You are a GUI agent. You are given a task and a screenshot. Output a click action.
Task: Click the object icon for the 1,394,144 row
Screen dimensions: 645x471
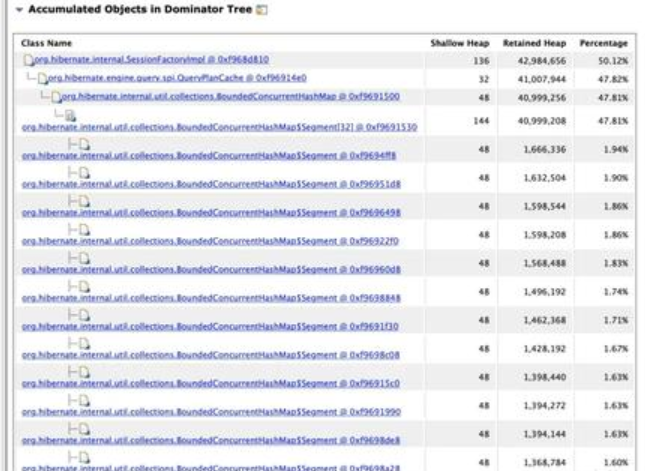[x=84, y=429]
